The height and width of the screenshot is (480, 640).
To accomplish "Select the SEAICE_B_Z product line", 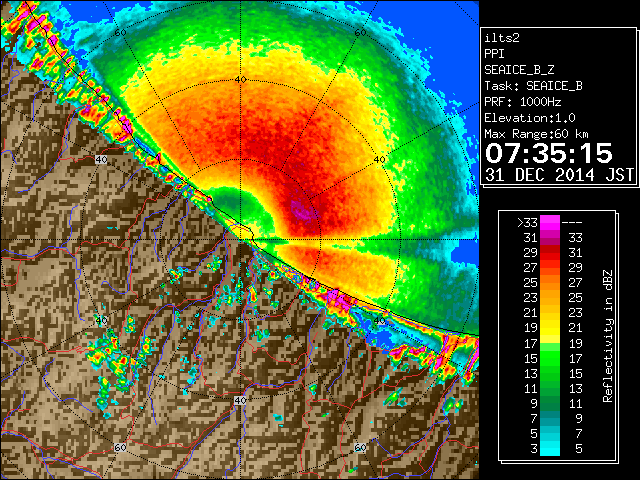I will point(519,70).
